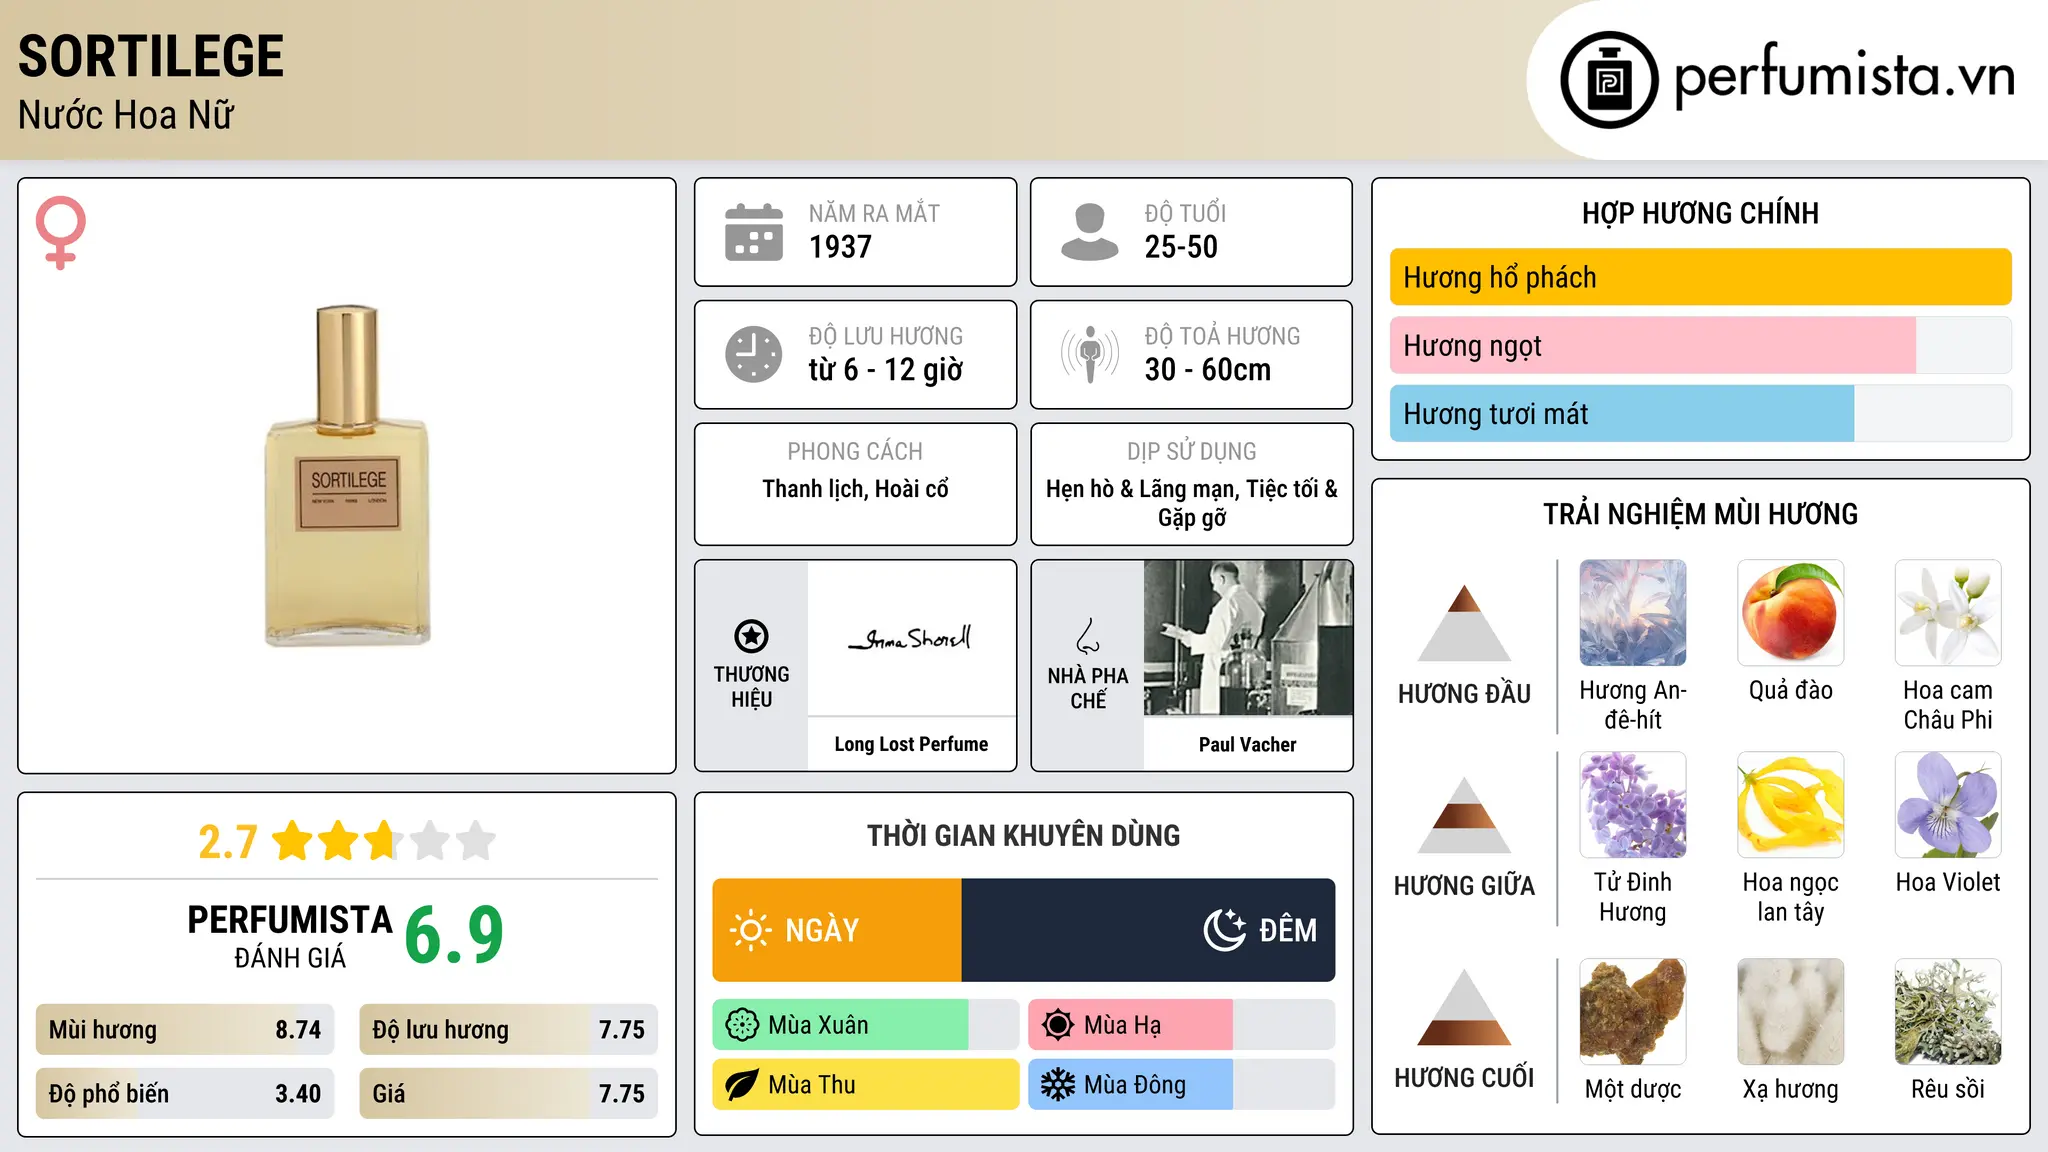
Task: Click the star badge icon above Thương hiệu
Action: (x=751, y=636)
